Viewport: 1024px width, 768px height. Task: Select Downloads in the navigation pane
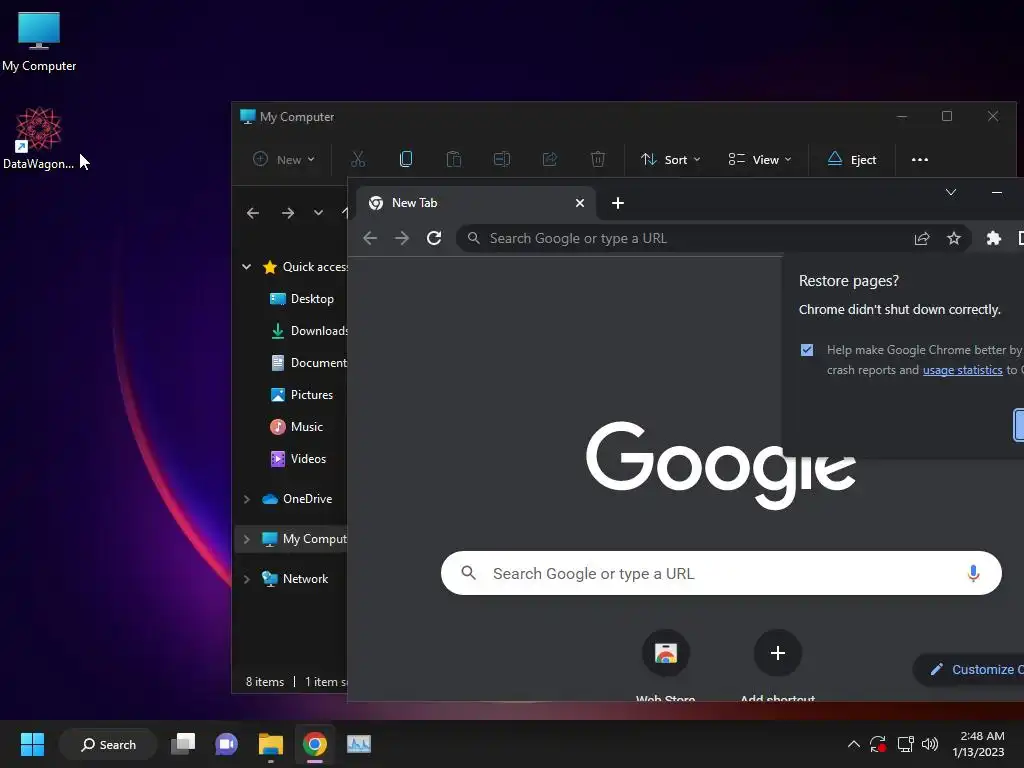(x=308, y=330)
